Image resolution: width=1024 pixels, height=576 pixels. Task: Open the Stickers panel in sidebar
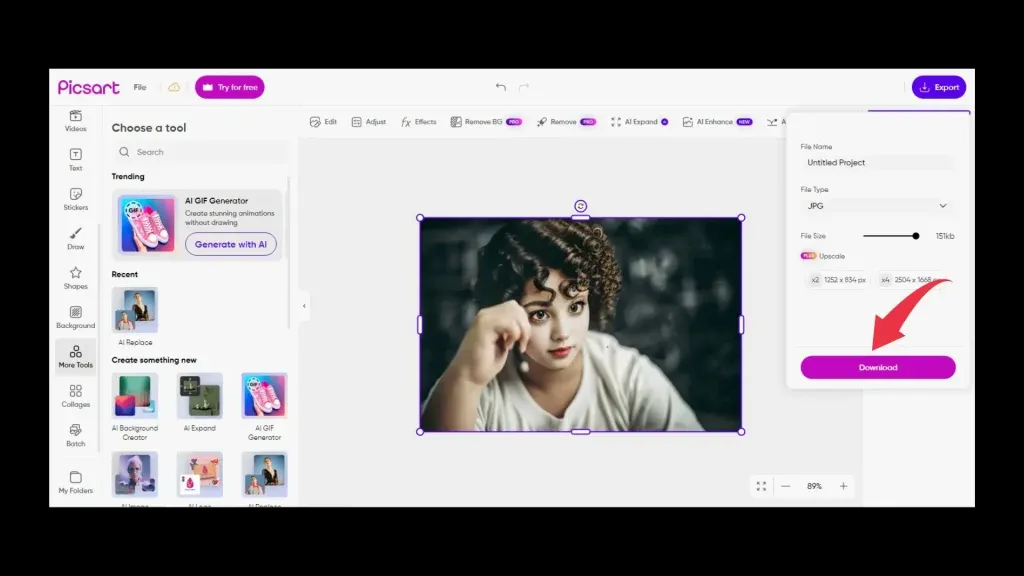[x=76, y=199]
